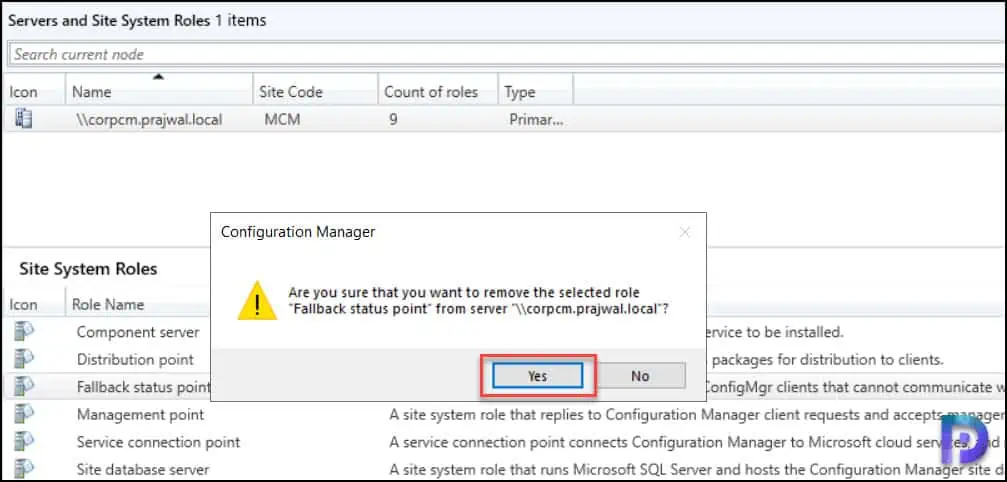Click the Management point description text
The width and height of the screenshot is (1007, 482).
[x=697, y=415]
